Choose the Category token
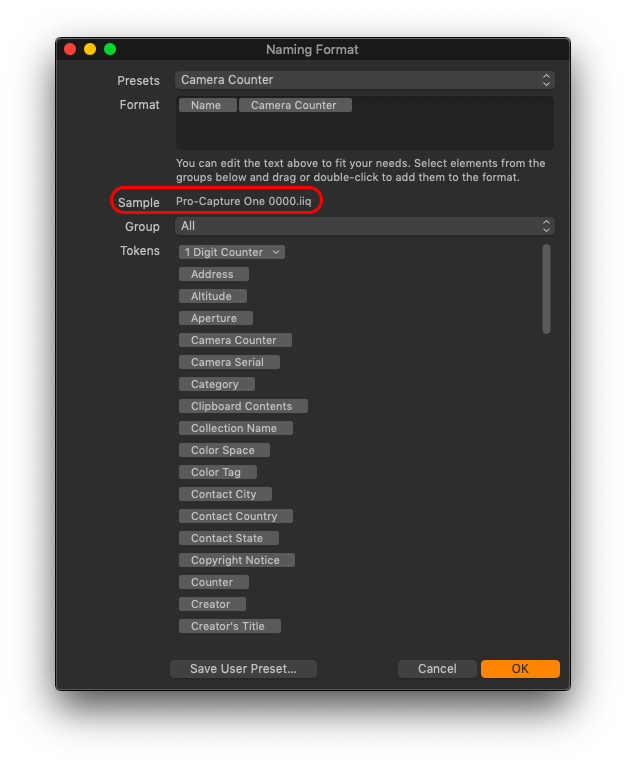Screen dimensions: 626x764 click(216, 384)
